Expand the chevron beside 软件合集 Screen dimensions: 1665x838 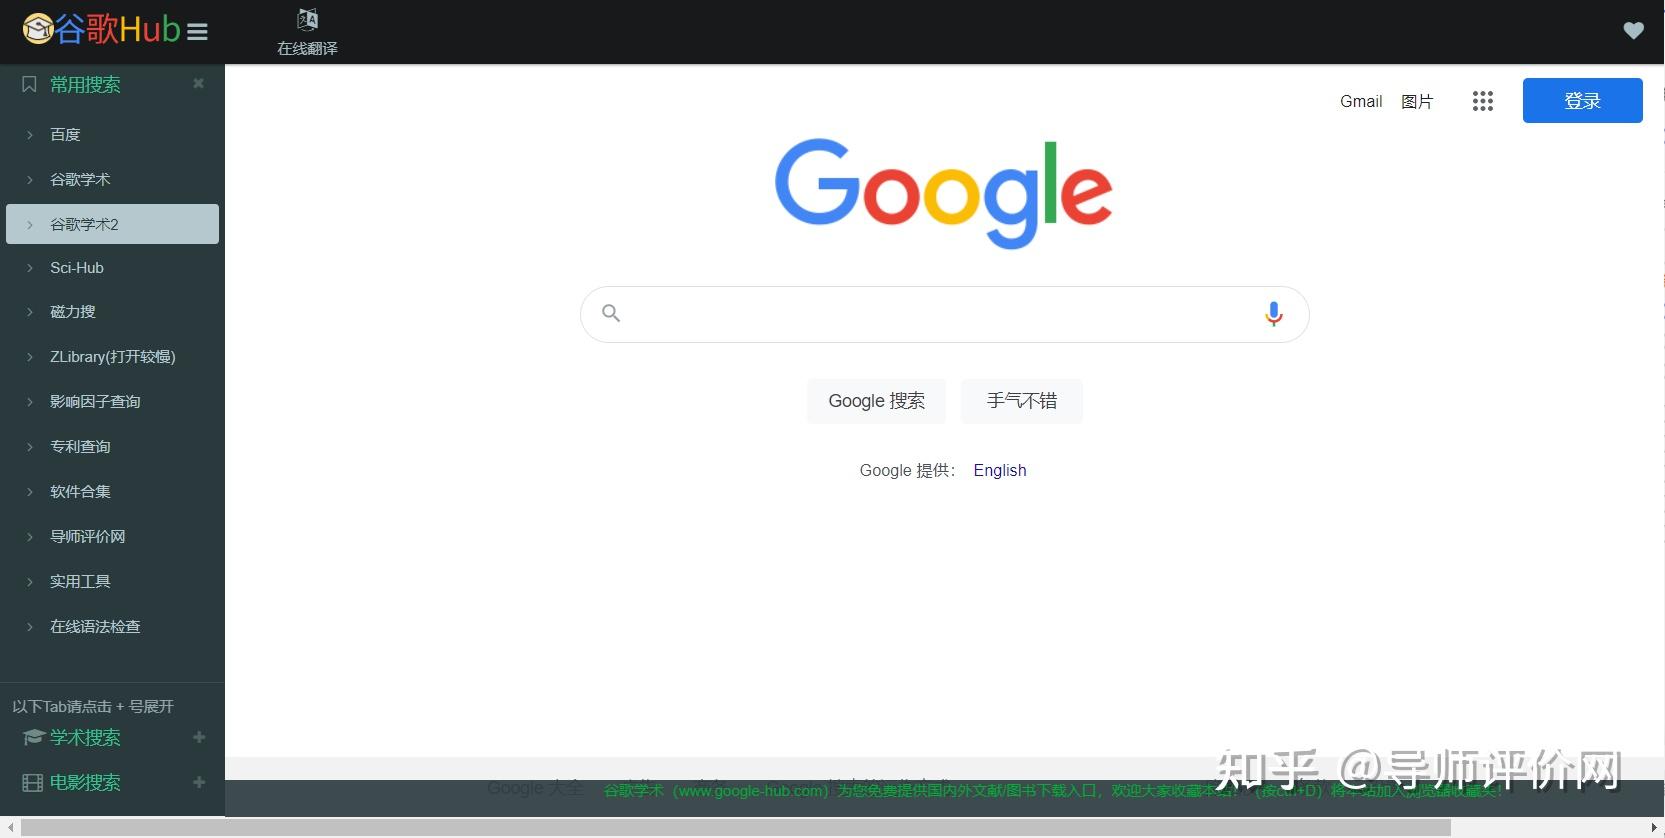(x=29, y=492)
